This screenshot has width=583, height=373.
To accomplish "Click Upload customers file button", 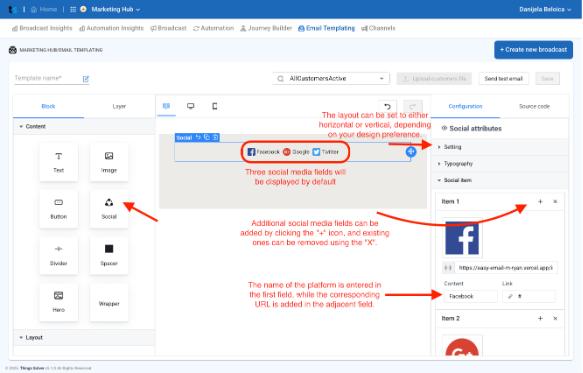I will [x=434, y=78].
